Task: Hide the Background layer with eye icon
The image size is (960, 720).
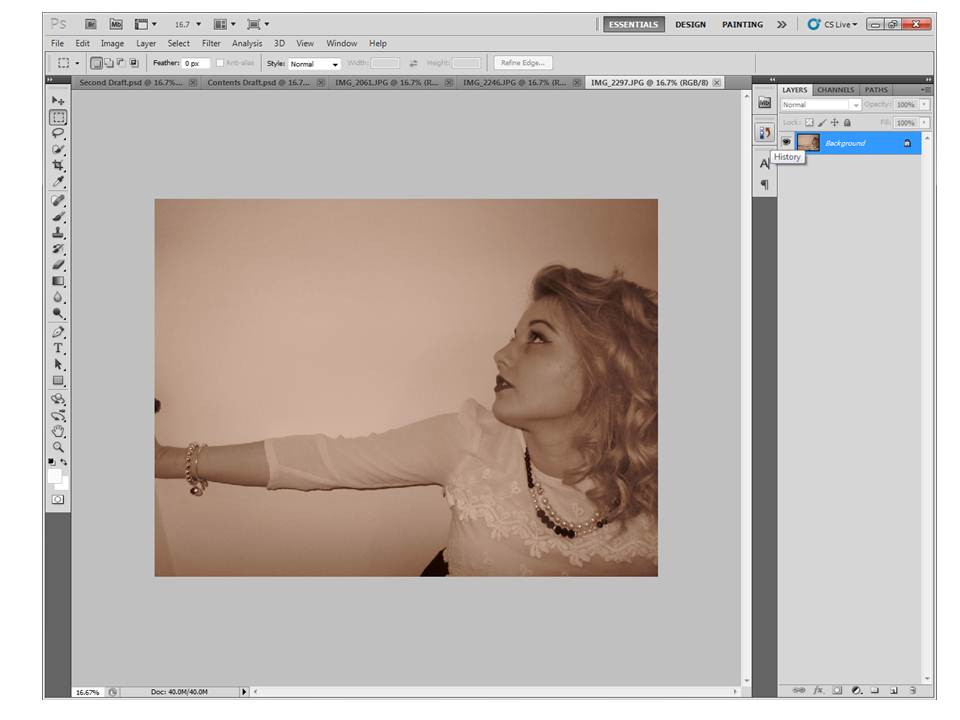Action: (786, 143)
